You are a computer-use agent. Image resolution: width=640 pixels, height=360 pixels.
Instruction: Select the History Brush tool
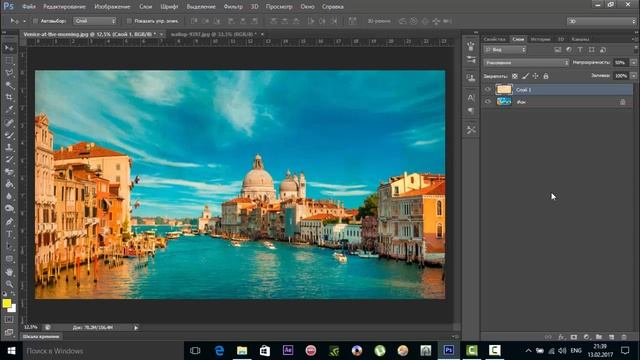9,160
